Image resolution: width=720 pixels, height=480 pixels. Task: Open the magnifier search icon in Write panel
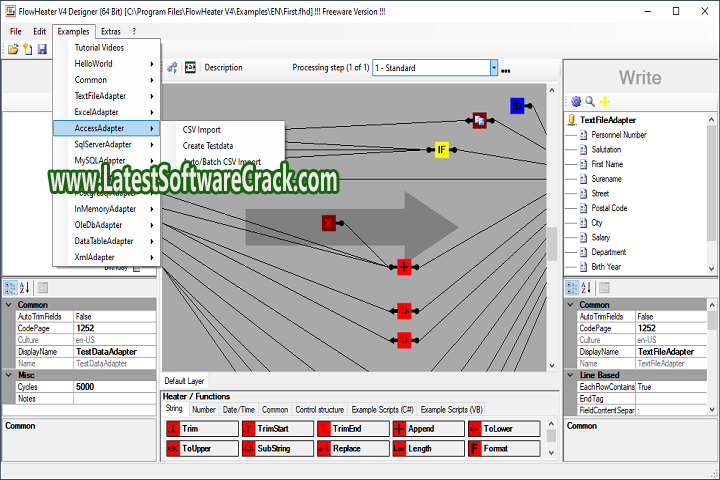tap(590, 101)
